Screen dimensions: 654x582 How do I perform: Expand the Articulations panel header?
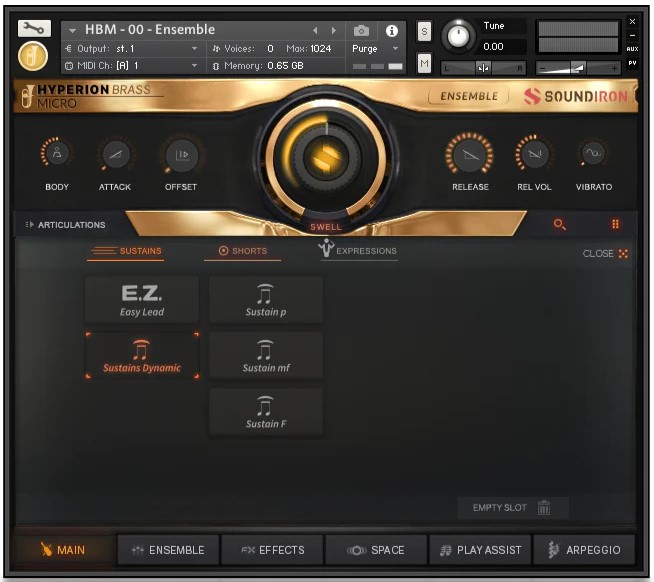coord(66,224)
